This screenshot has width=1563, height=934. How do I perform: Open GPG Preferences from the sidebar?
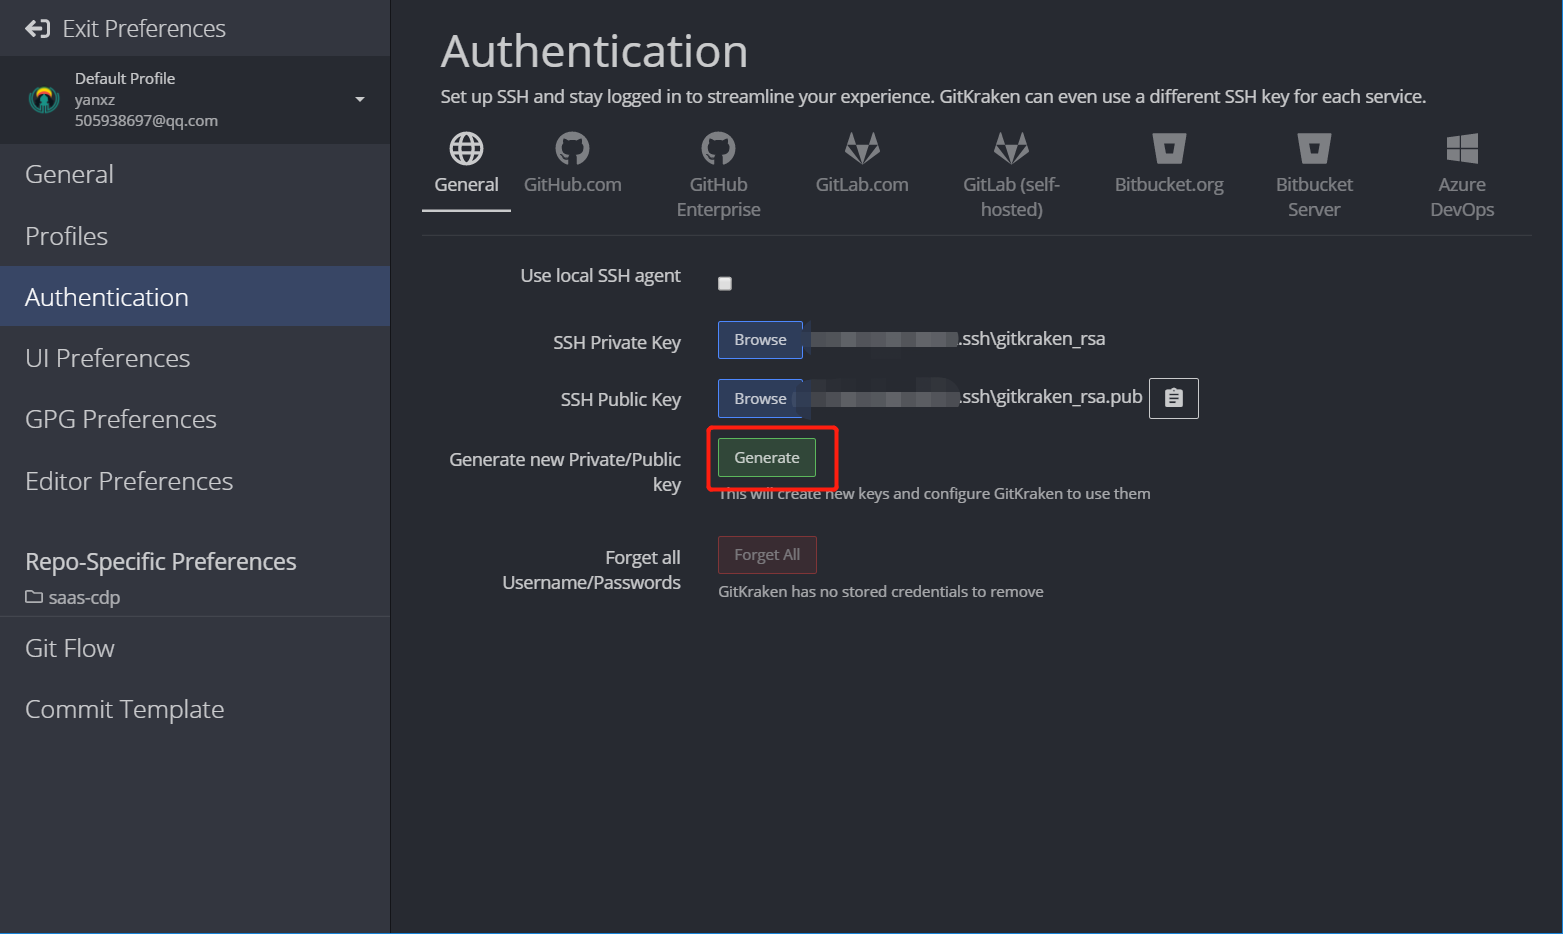point(120,419)
